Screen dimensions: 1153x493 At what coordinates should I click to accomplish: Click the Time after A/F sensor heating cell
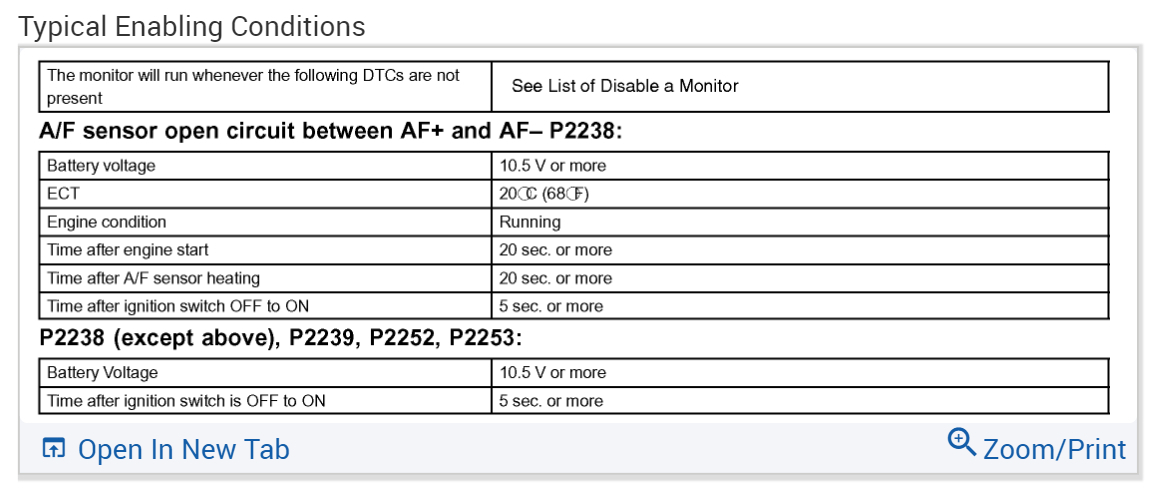[154, 278]
